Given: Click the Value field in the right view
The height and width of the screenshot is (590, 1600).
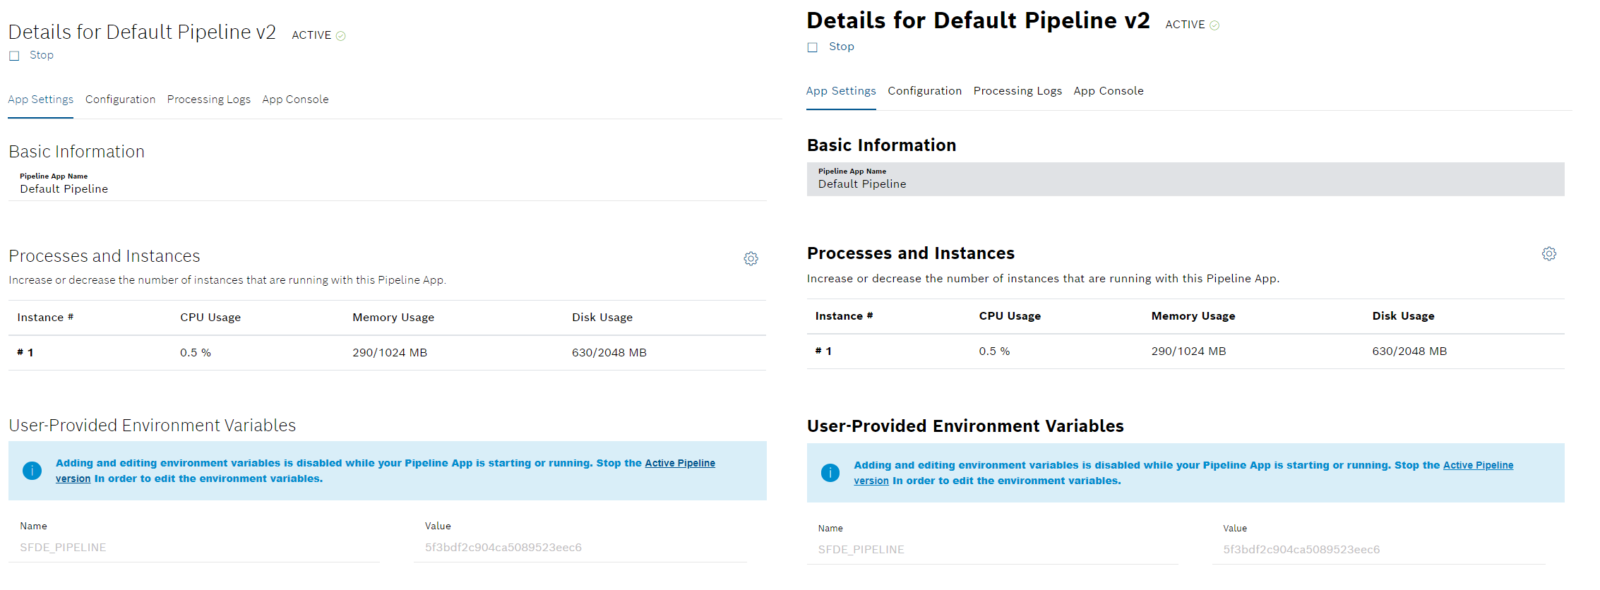Looking at the screenshot, I should [x=1375, y=550].
